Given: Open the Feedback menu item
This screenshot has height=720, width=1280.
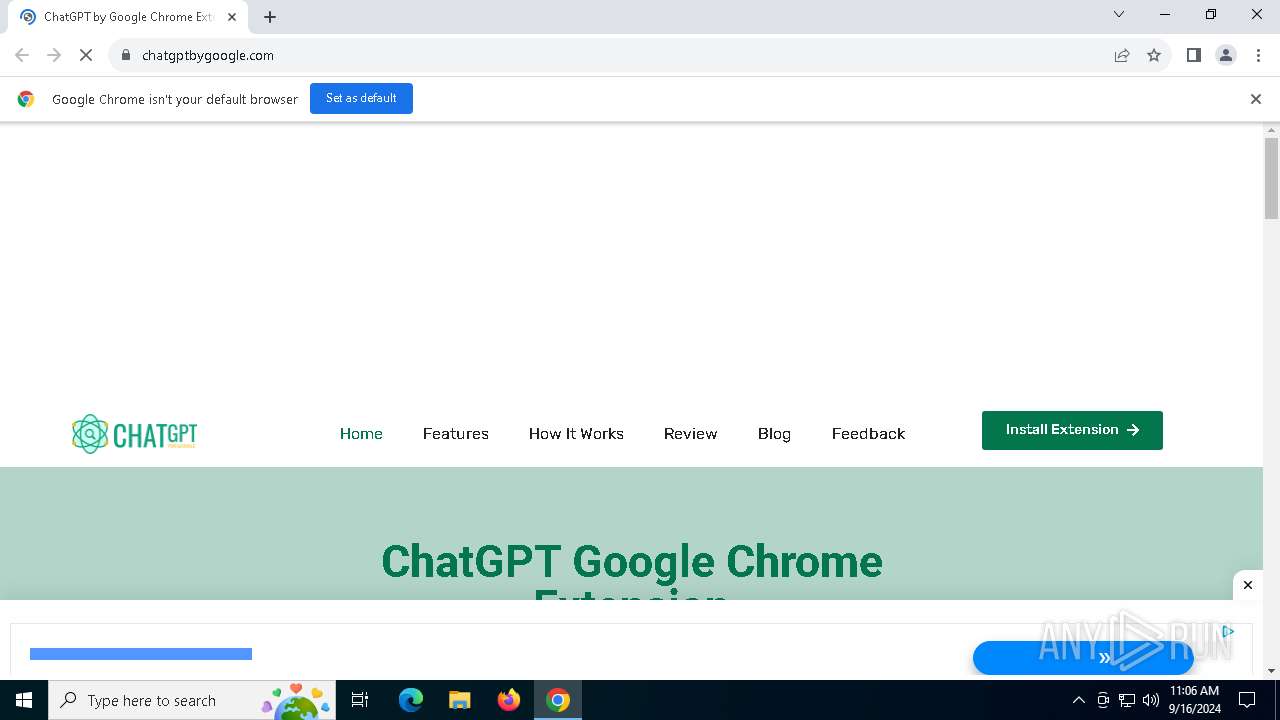Looking at the screenshot, I should tap(868, 434).
